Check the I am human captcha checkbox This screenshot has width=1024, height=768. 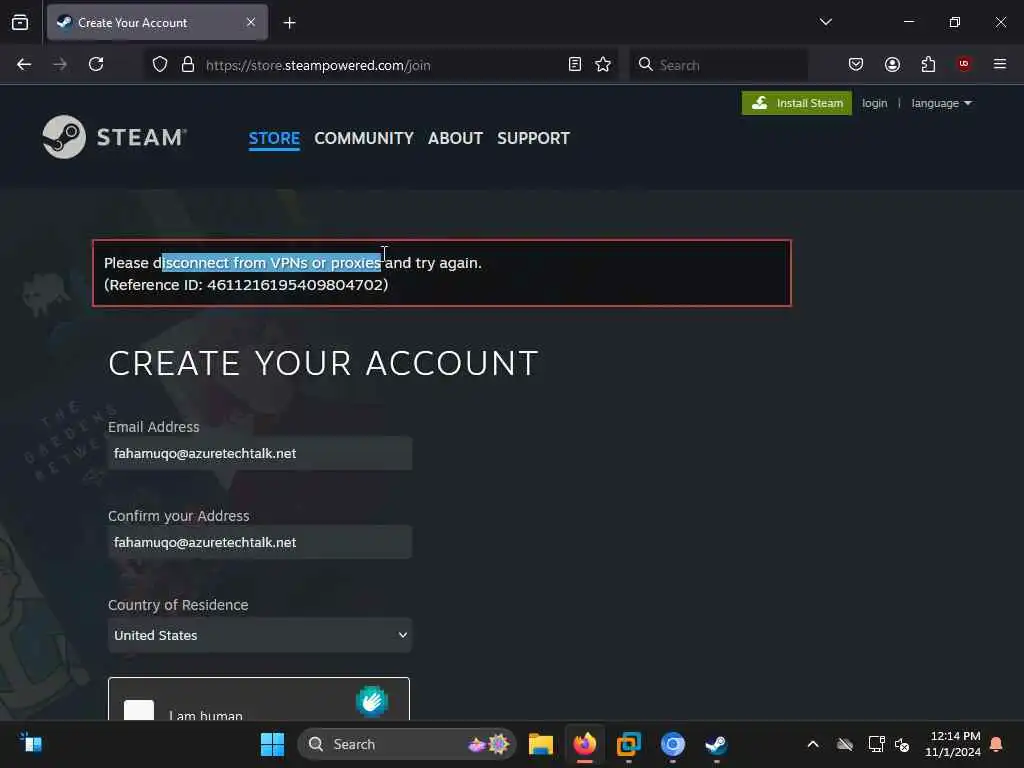click(x=139, y=711)
